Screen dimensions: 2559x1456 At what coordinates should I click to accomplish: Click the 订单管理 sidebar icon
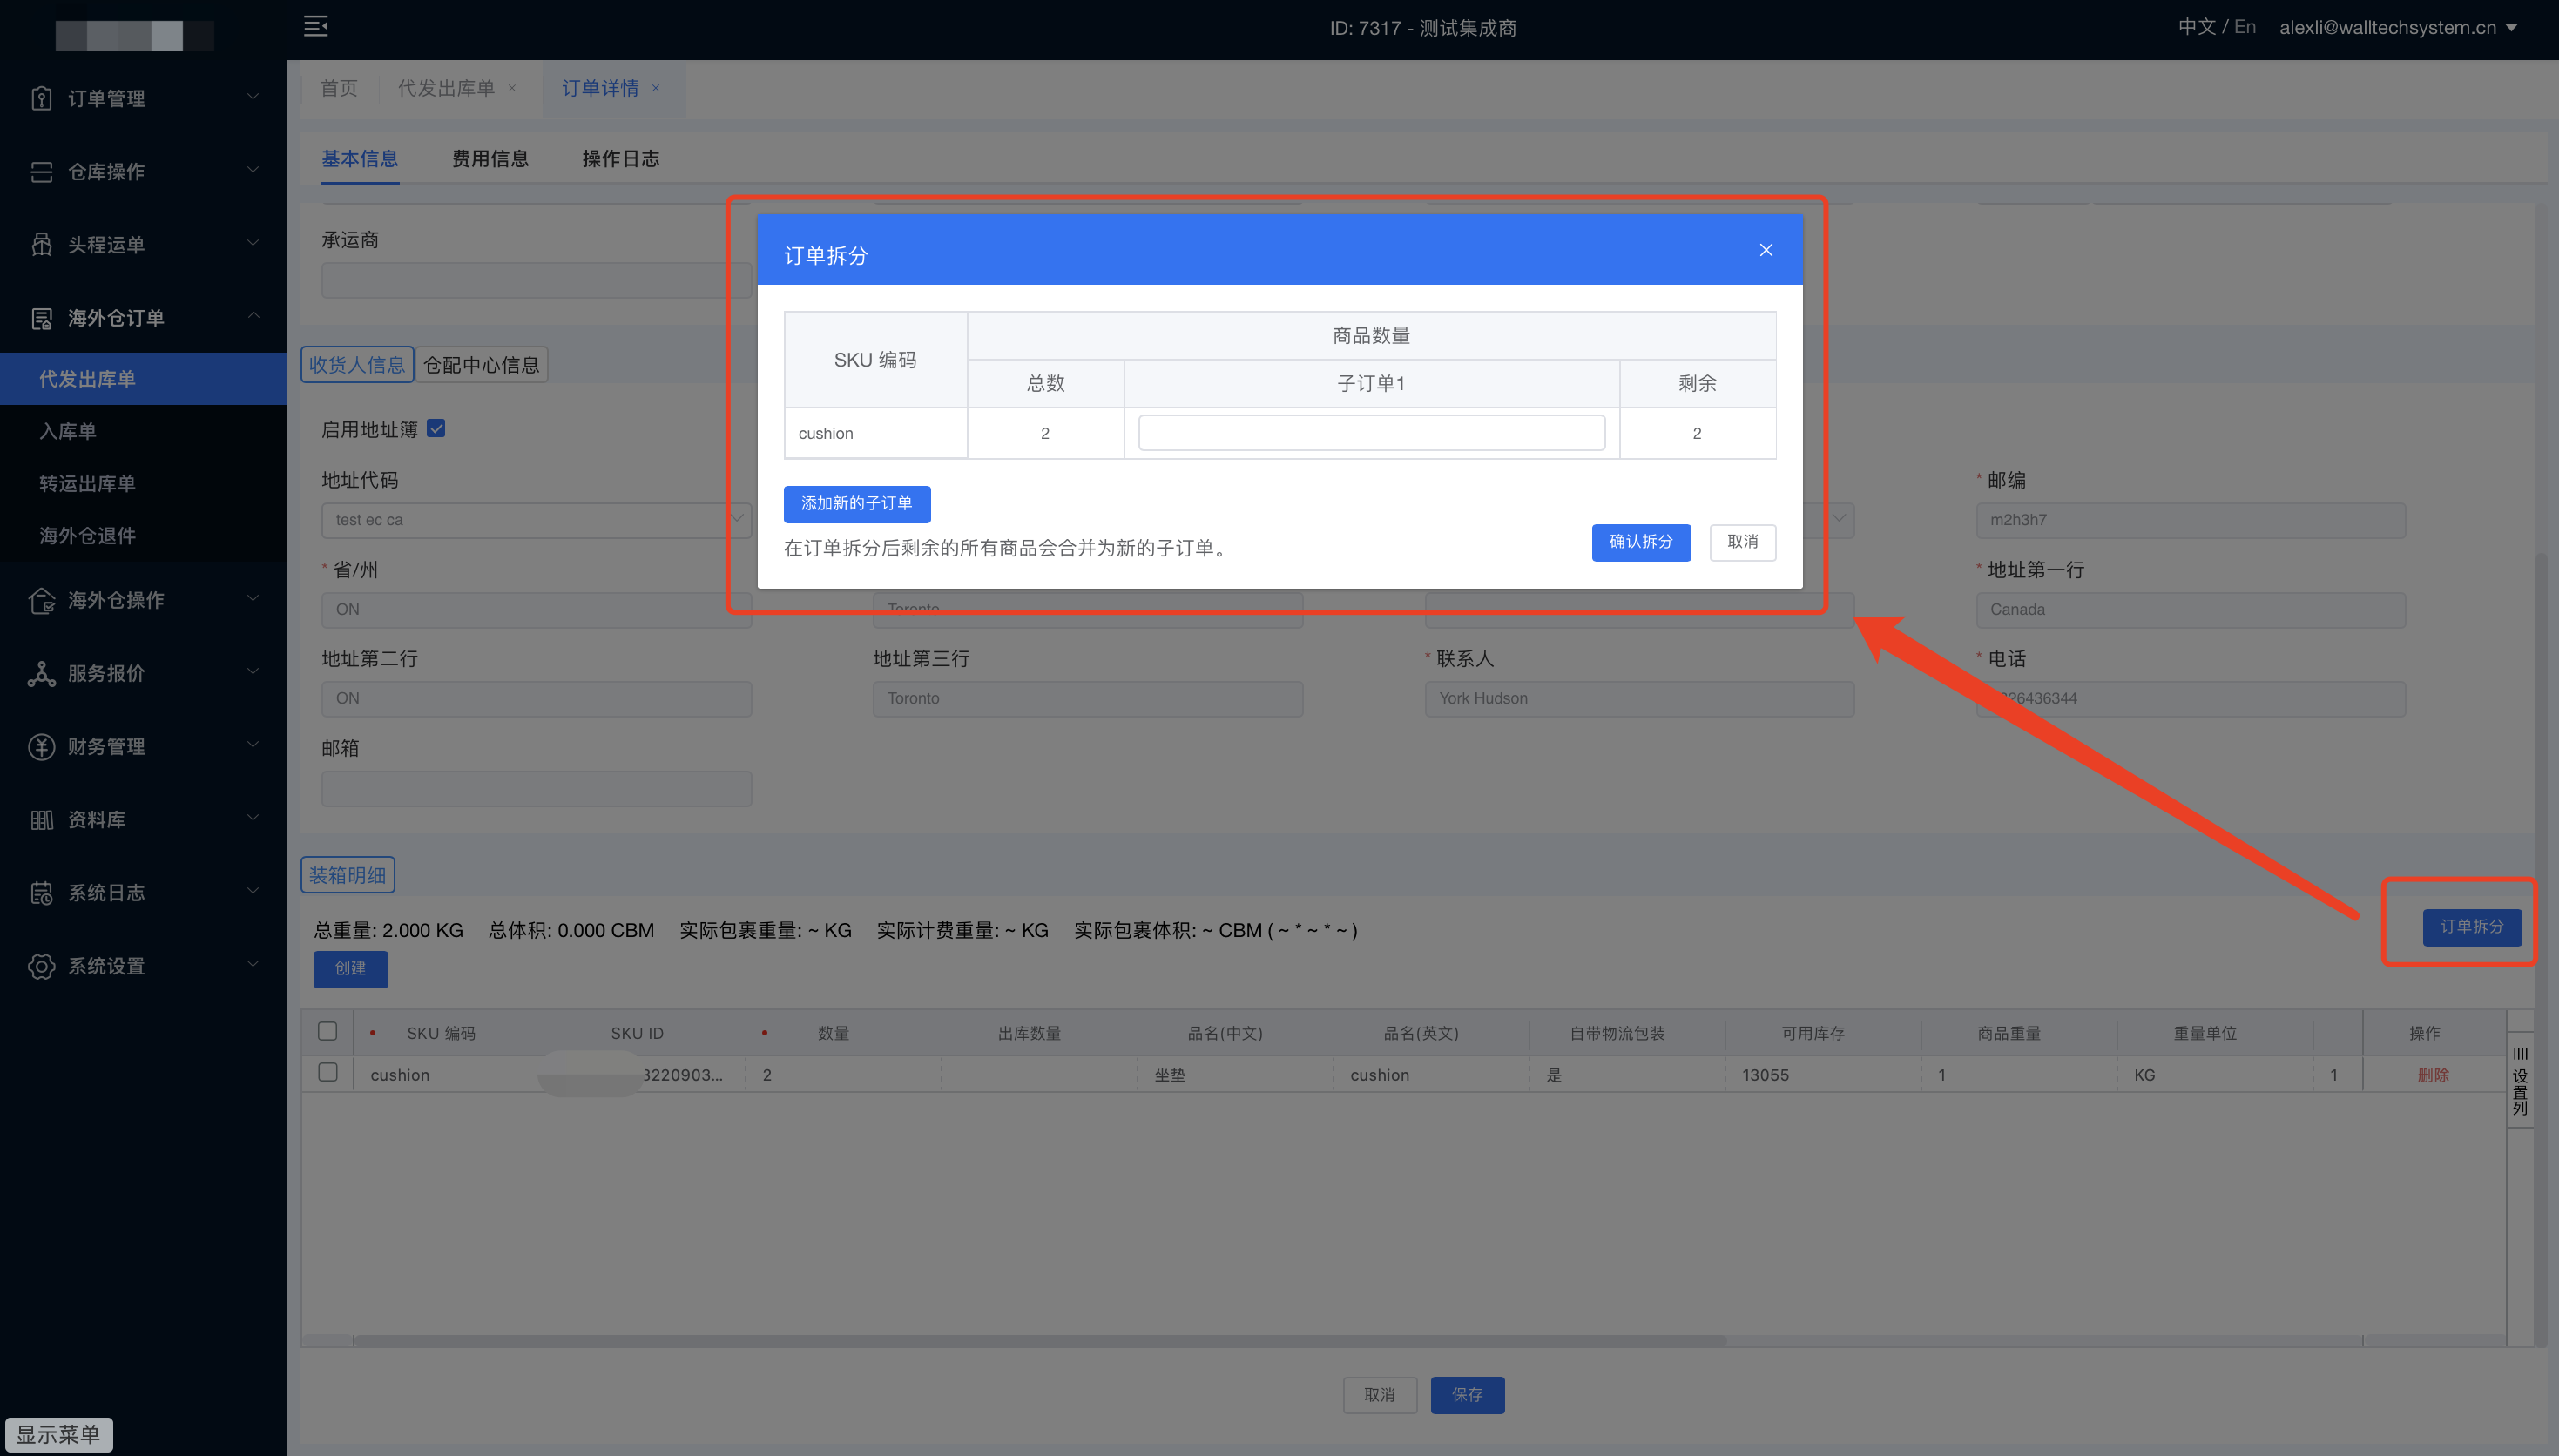pyautogui.click(x=41, y=98)
